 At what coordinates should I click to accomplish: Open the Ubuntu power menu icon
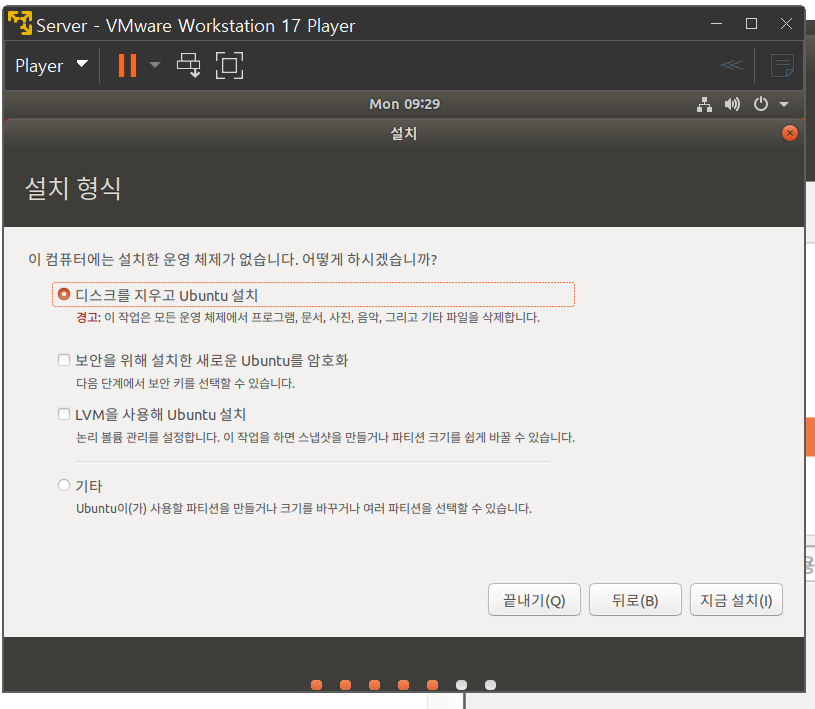pyautogui.click(x=760, y=104)
